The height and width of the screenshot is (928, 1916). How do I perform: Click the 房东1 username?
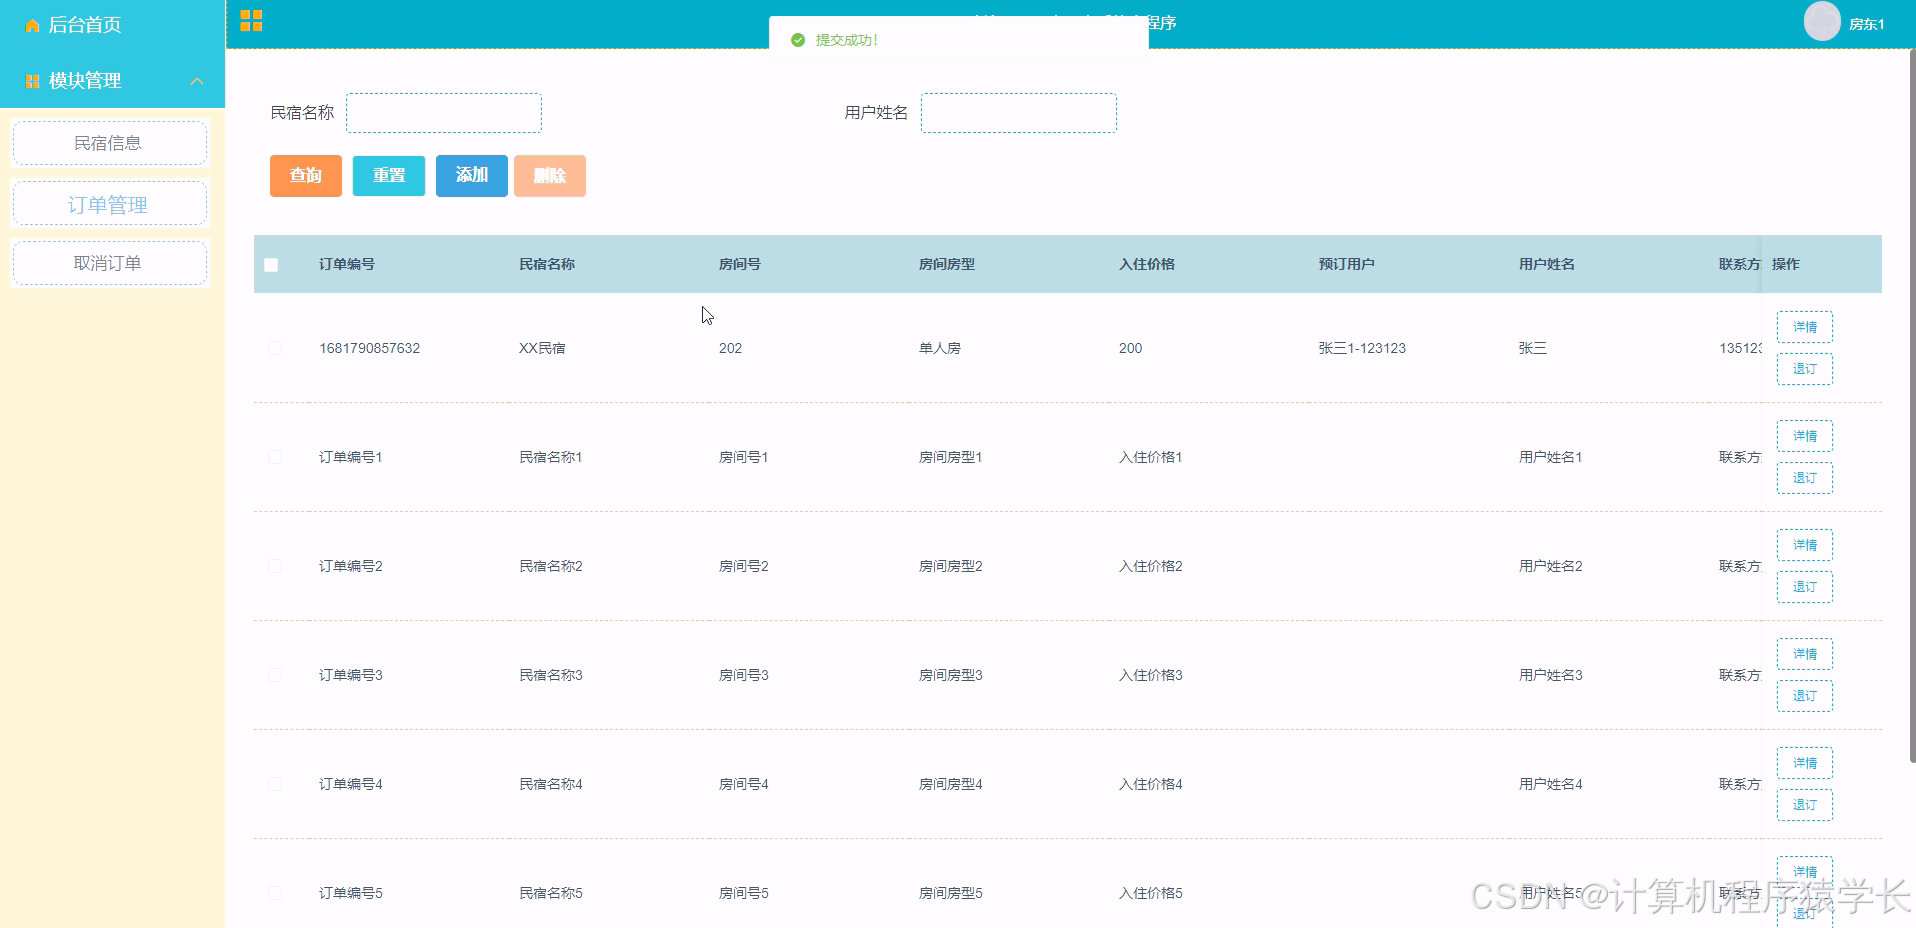[x=1866, y=24]
